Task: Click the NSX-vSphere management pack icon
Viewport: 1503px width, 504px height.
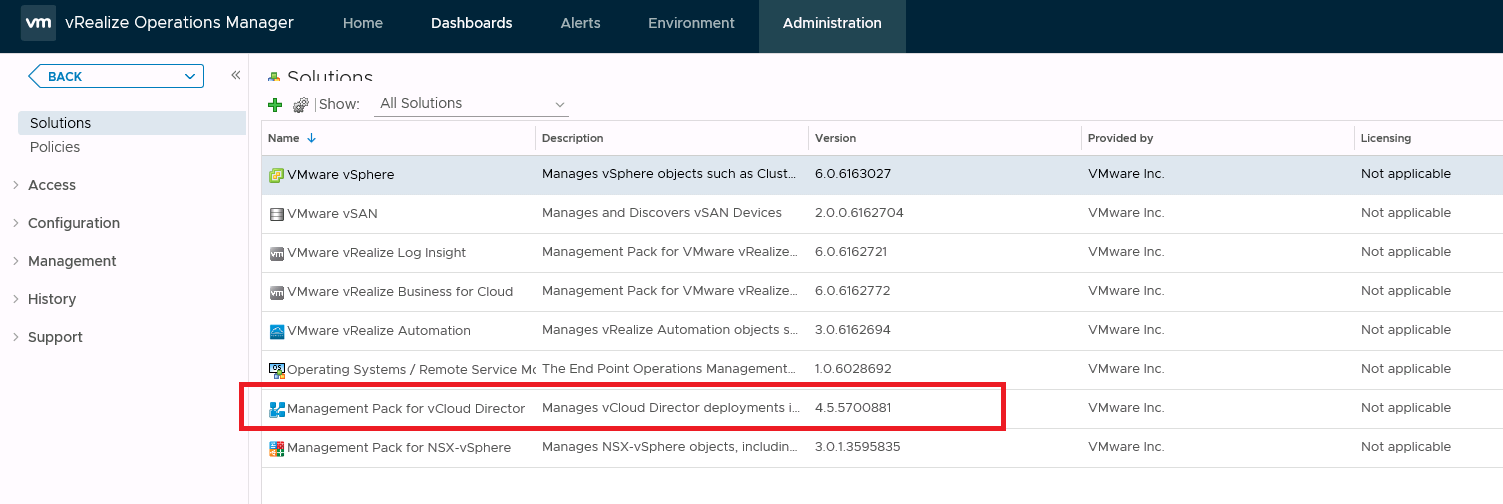Action: pos(277,448)
